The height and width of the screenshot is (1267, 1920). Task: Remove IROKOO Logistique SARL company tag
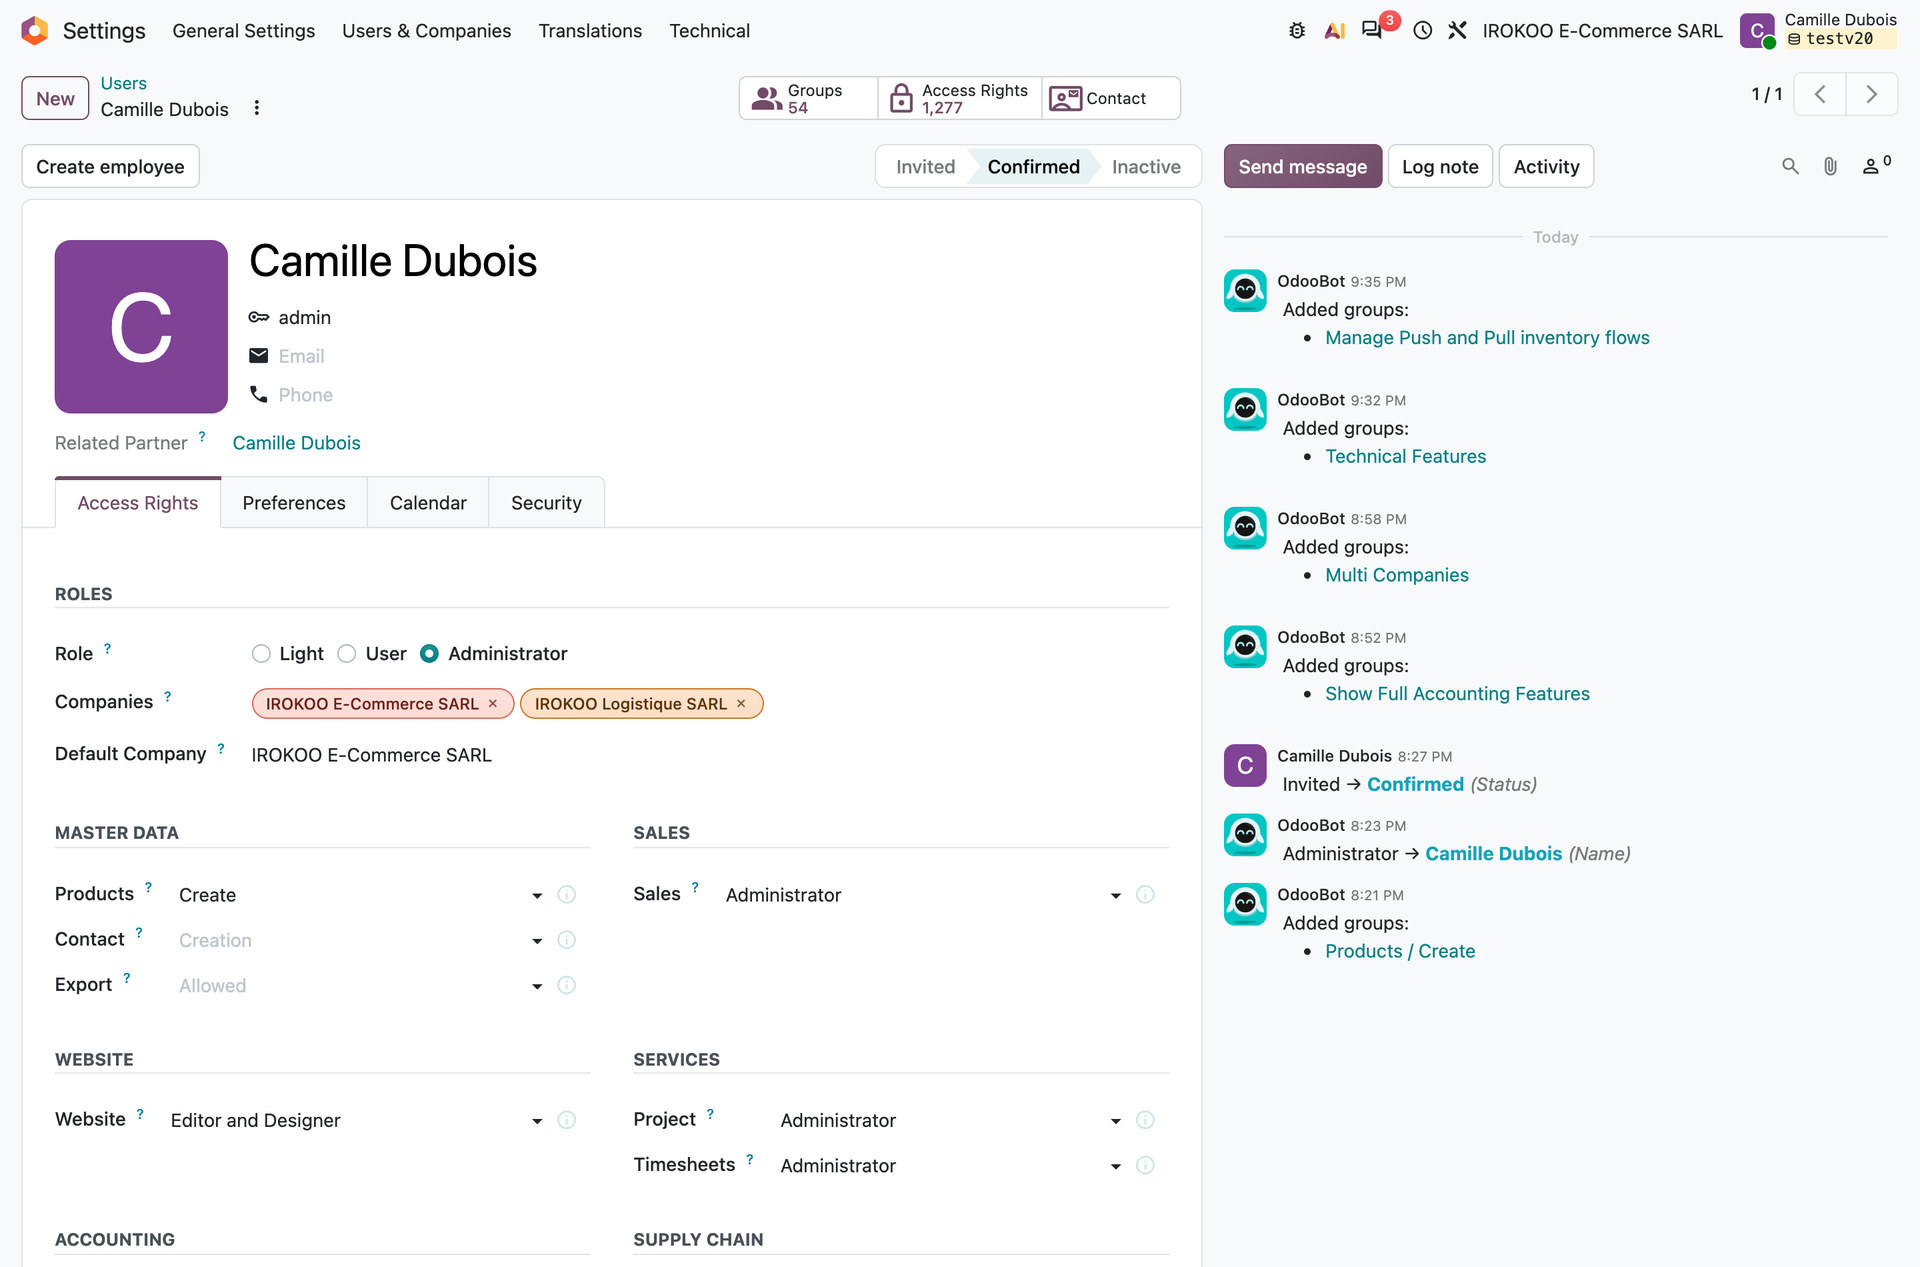click(741, 703)
